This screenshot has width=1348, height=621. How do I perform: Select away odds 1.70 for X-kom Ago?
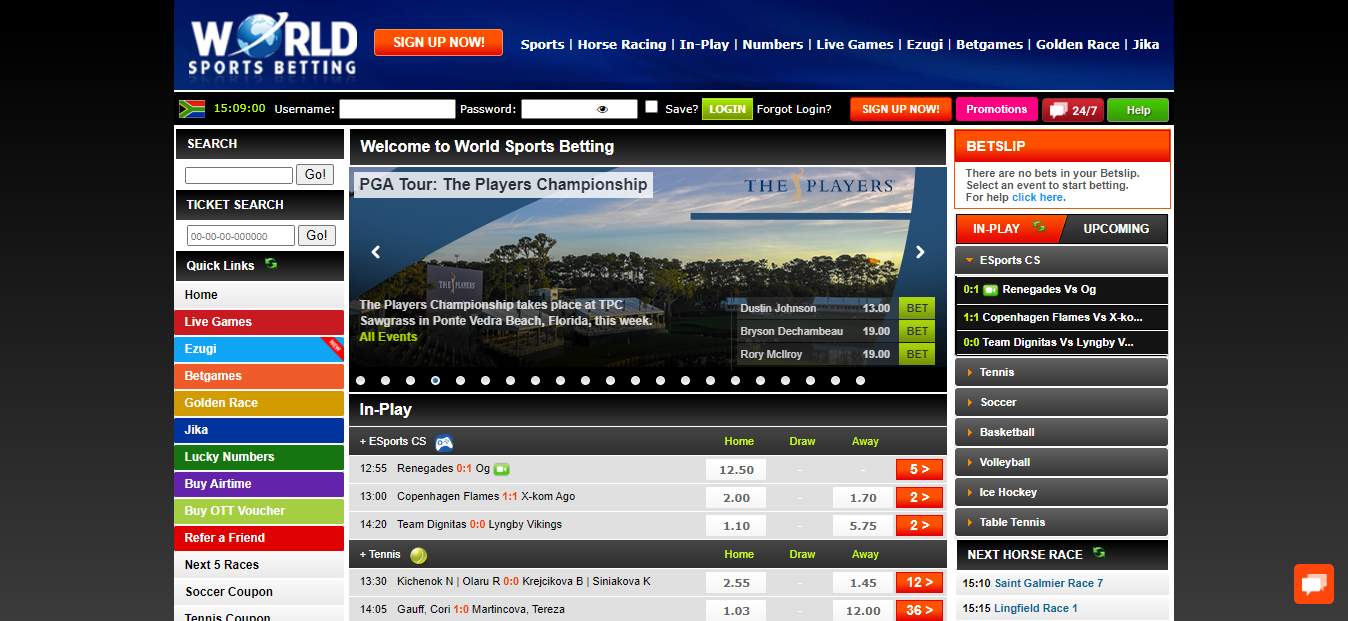point(863,497)
